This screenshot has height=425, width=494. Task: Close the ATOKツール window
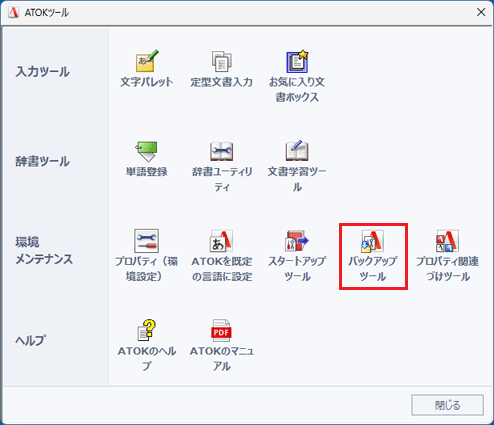481,12
